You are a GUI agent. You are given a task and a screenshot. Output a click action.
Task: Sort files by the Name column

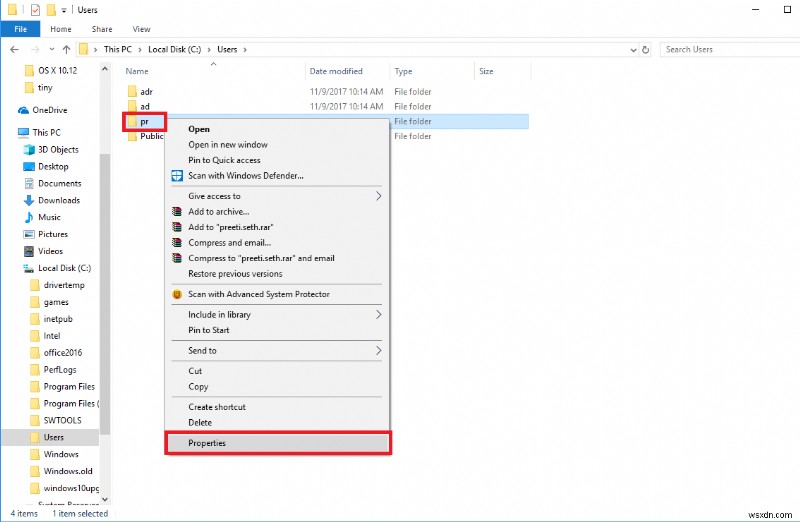tap(137, 71)
